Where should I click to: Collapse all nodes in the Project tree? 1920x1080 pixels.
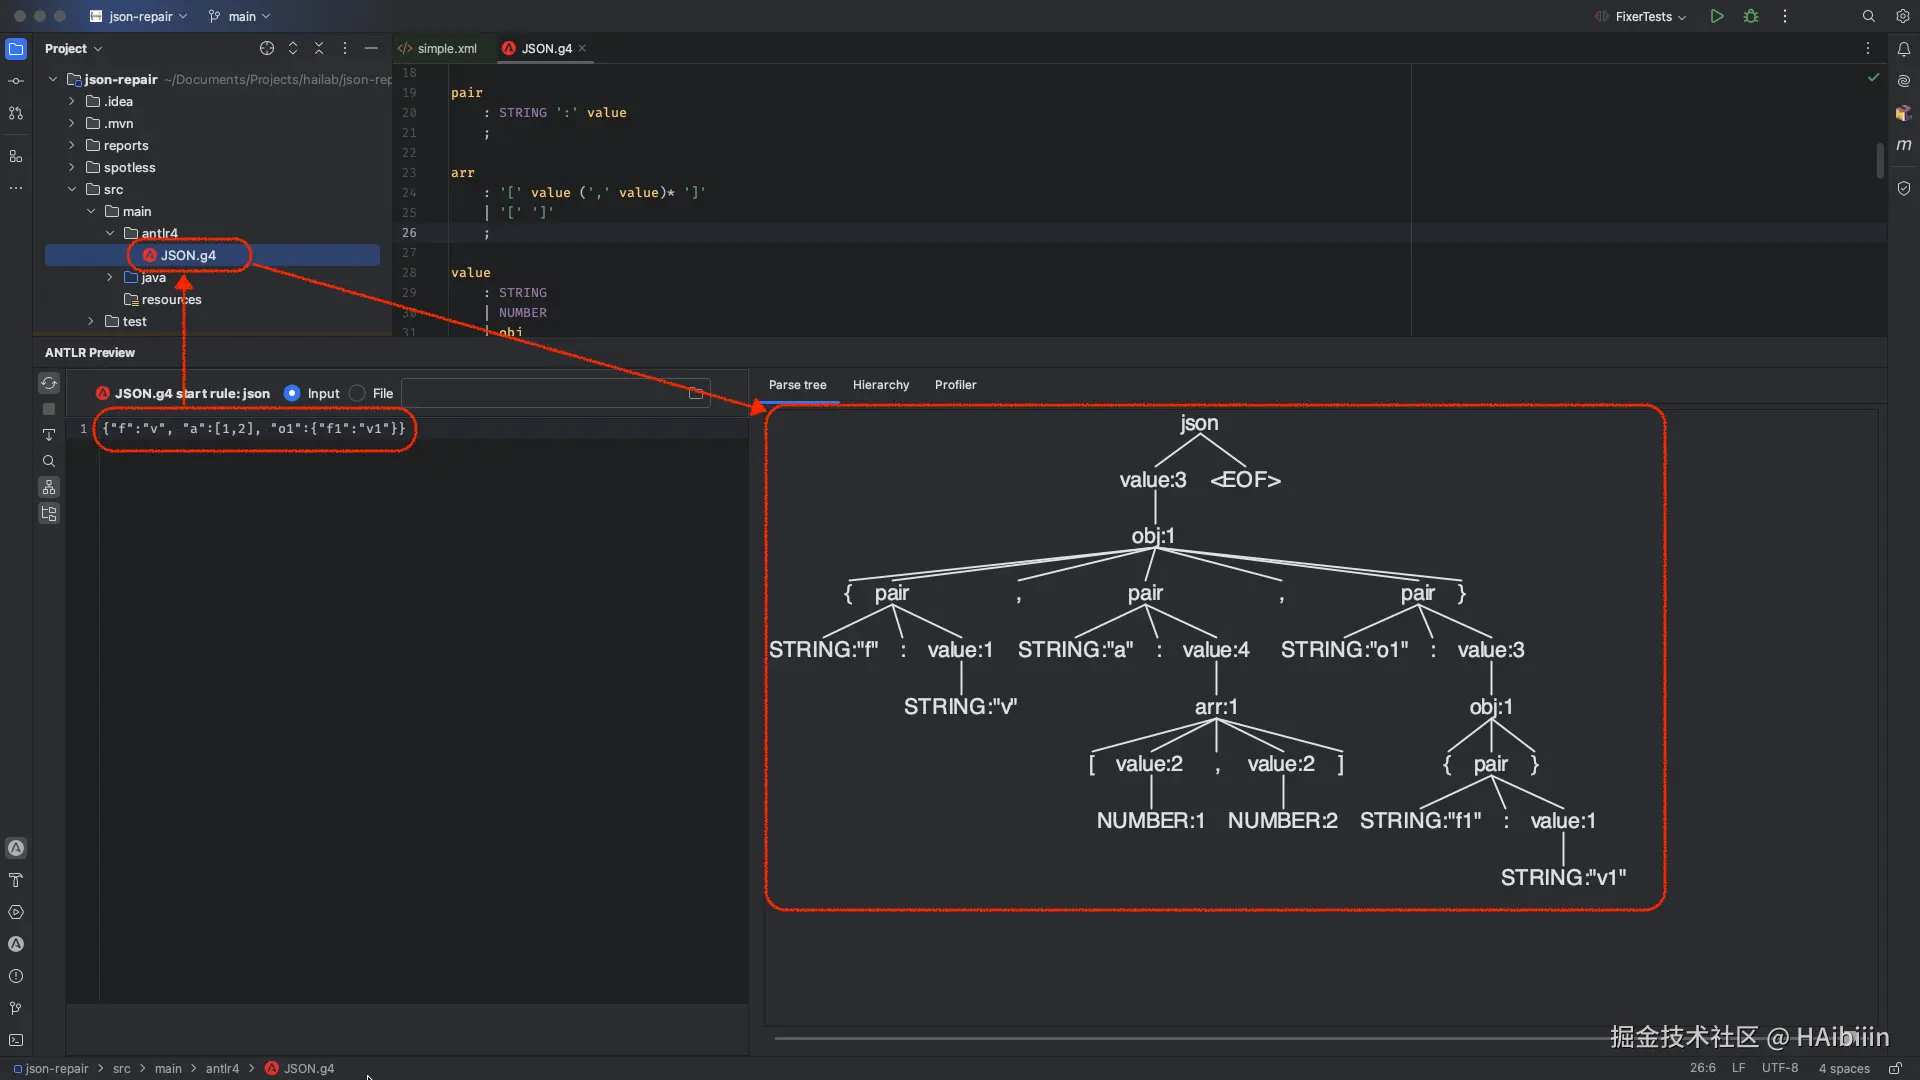[x=318, y=47]
